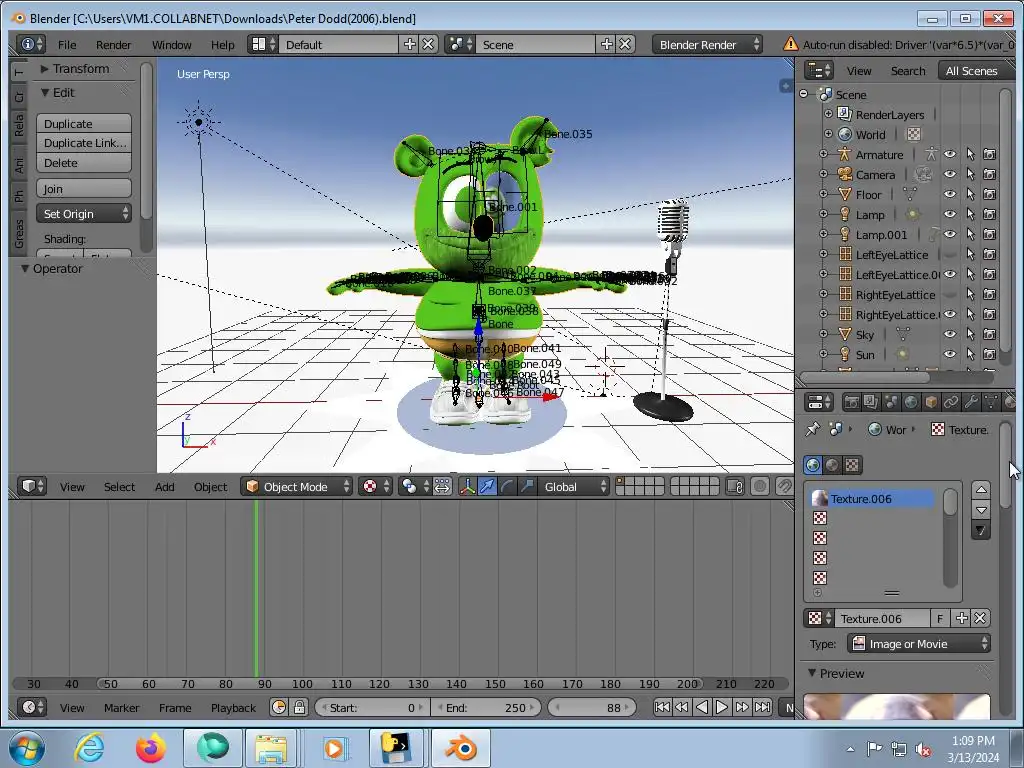Hide the Floor object via eye icon
This screenshot has height=768, width=1024.
(950, 194)
